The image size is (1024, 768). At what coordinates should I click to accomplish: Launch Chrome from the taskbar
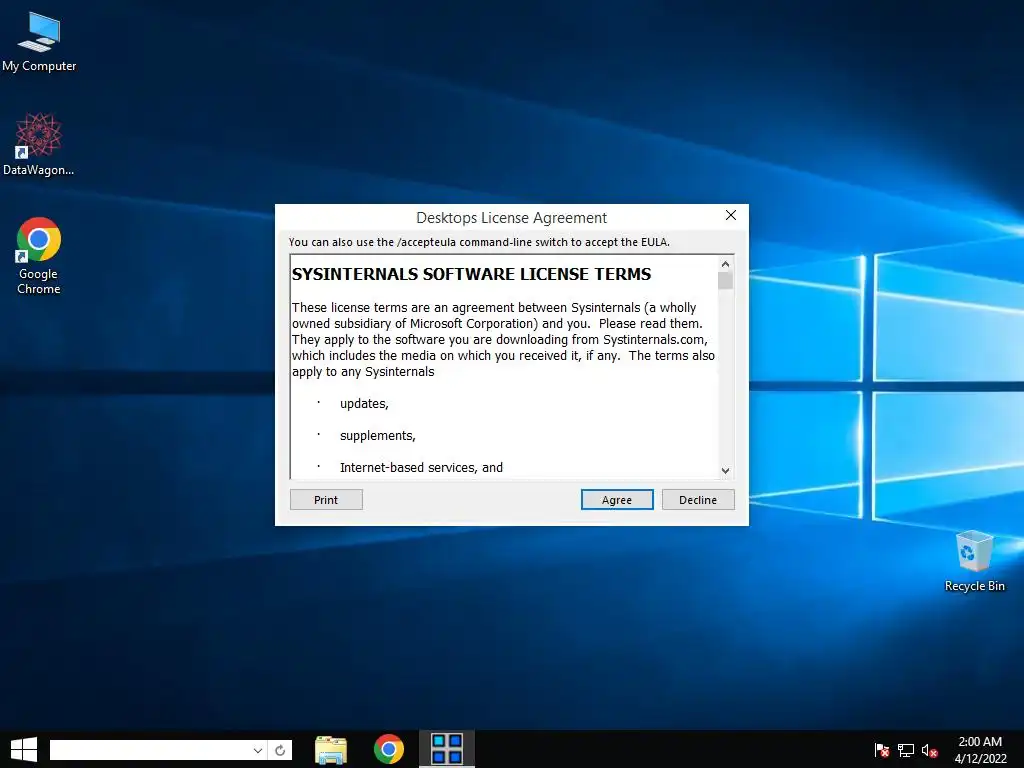coord(389,749)
